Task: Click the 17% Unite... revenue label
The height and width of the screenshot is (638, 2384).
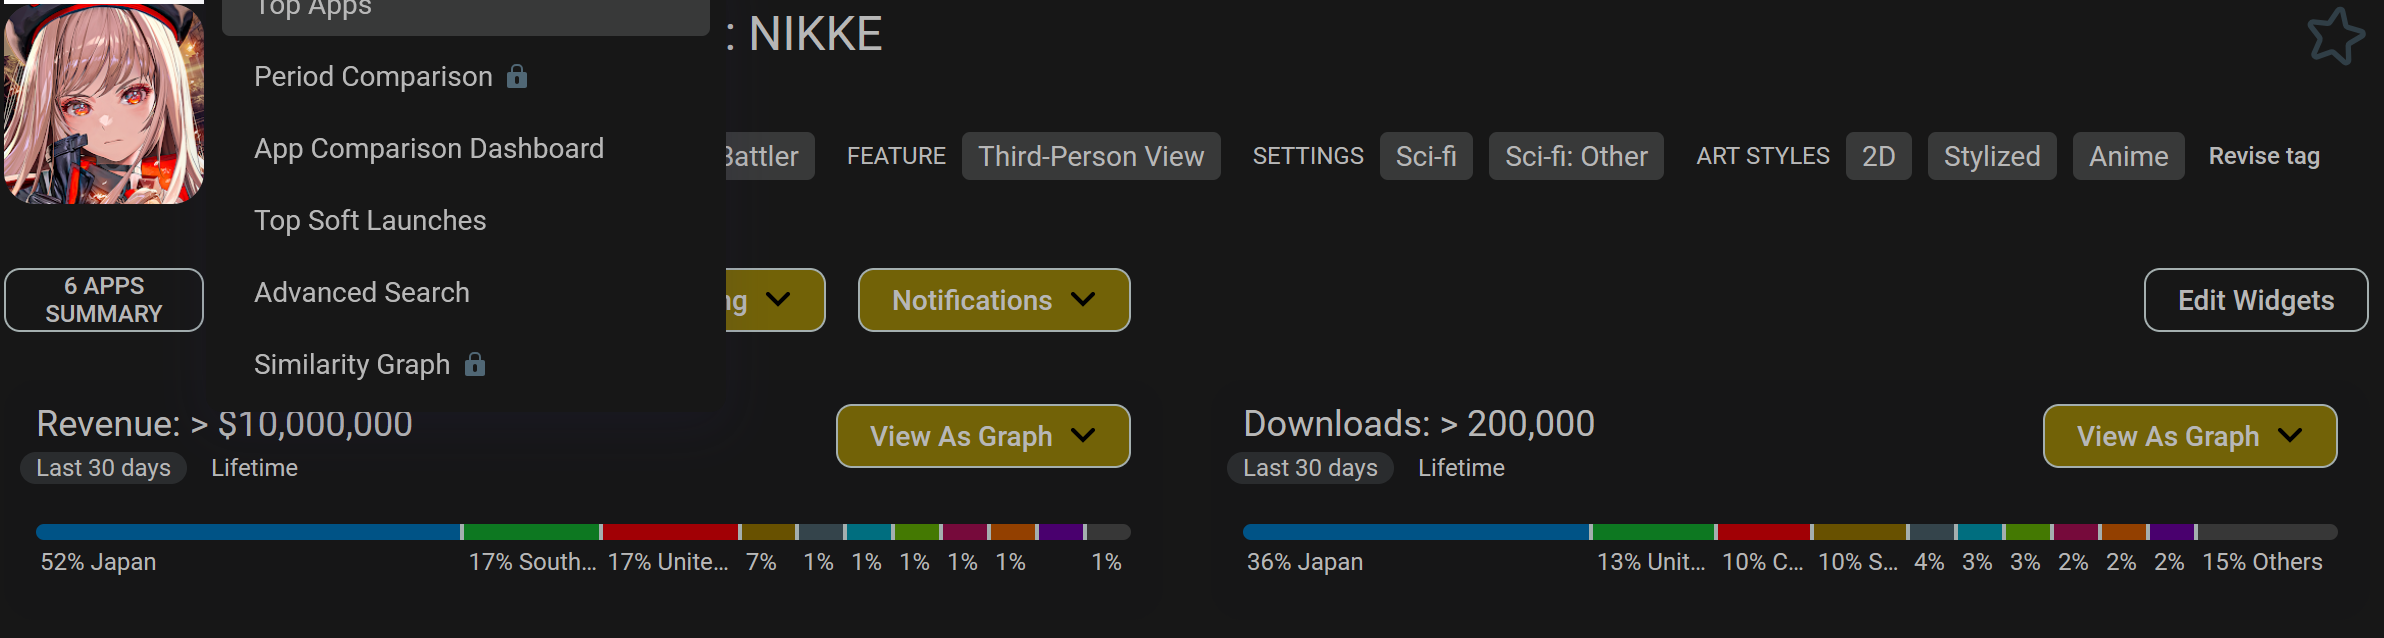Action: tap(668, 562)
